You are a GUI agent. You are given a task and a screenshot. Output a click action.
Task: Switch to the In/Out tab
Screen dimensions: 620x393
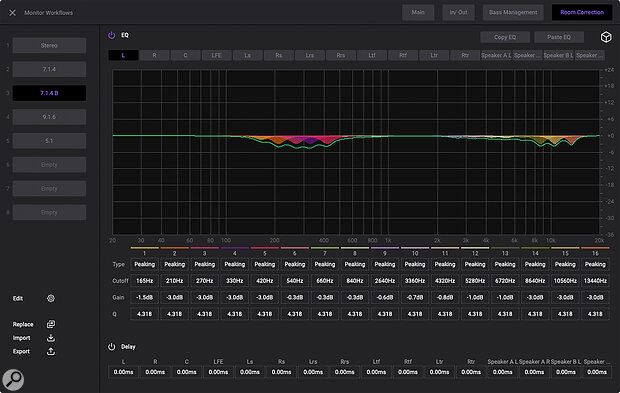[x=458, y=12]
